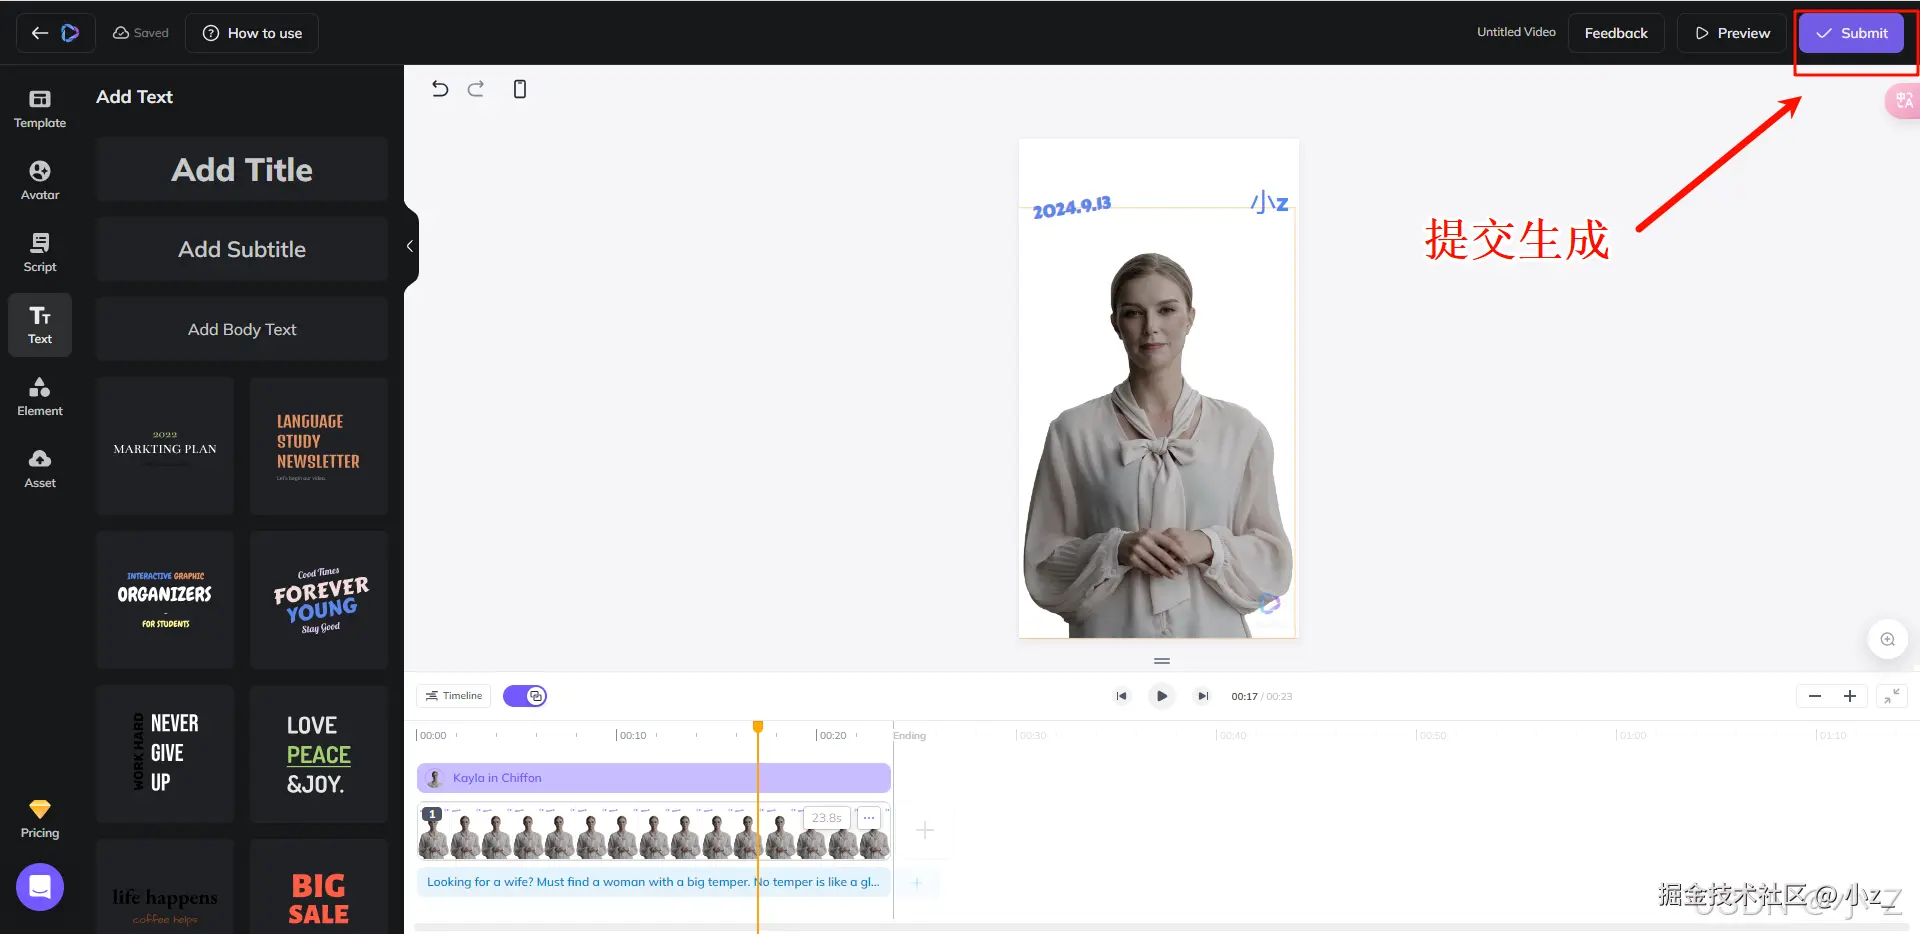Go back using the arrow icon
Image resolution: width=1920 pixels, height=934 pixels.
pyautogui.click(x=39, y=33)
